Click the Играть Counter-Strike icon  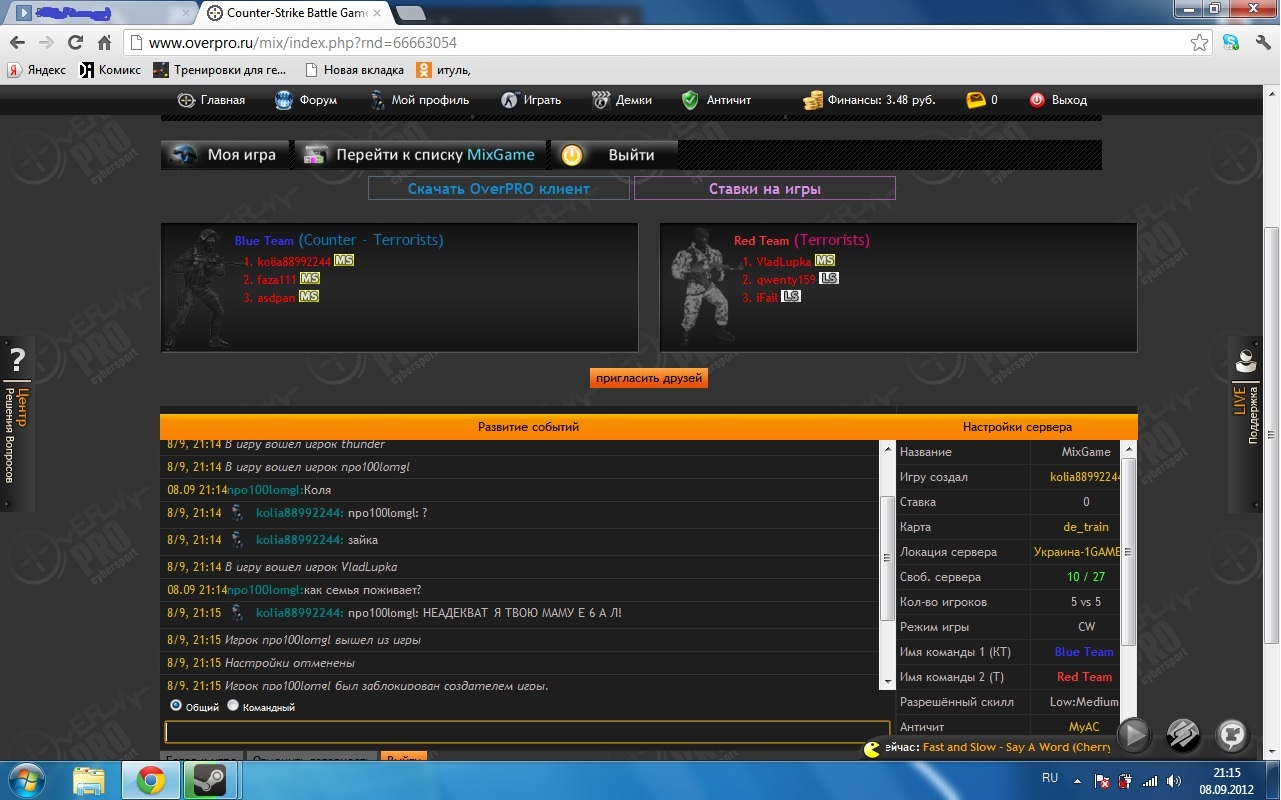pos(510,100)
